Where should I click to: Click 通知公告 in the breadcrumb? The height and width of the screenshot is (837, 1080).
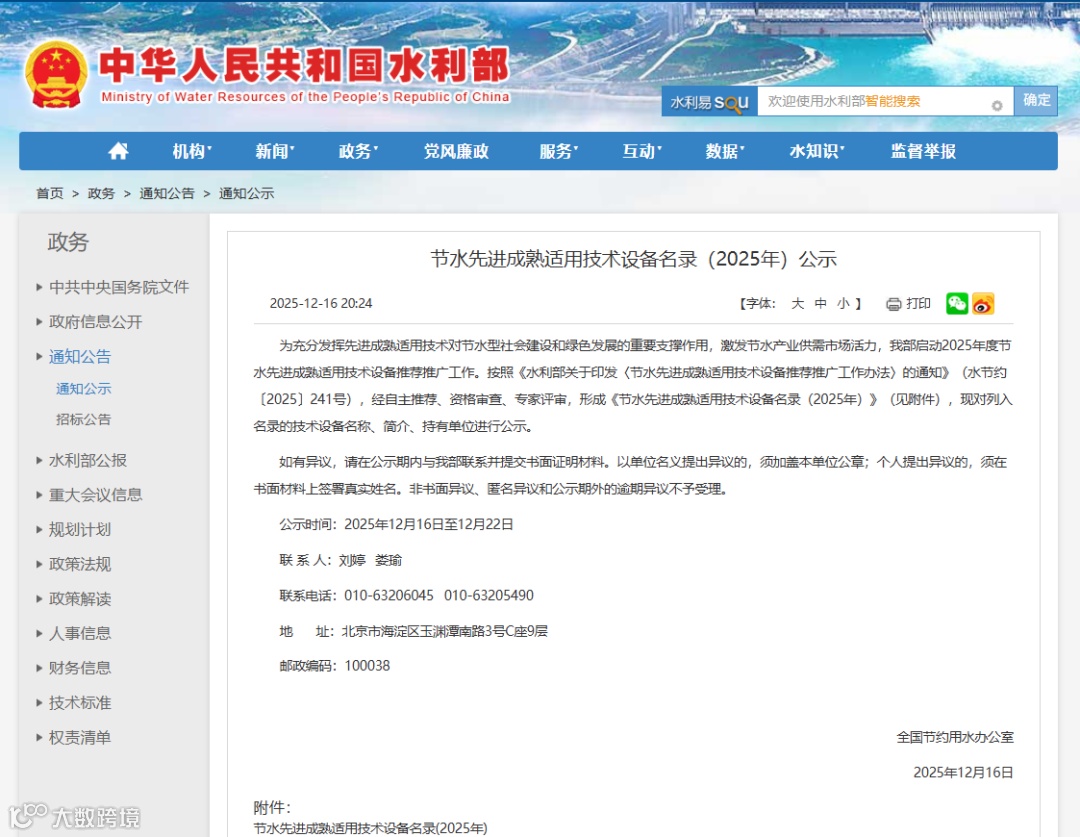[167, 194]
